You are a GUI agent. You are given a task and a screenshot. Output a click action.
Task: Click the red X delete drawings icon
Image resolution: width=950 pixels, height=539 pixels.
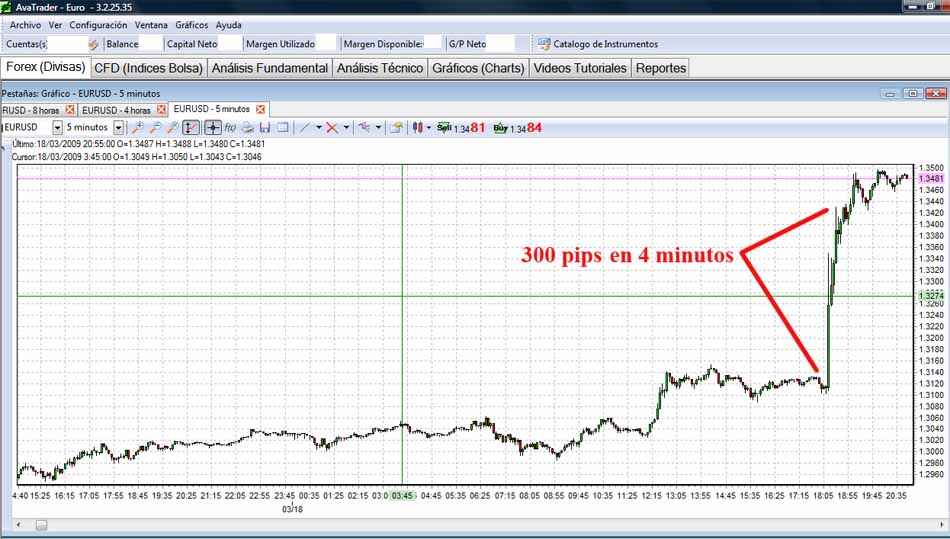click(332, 128)
